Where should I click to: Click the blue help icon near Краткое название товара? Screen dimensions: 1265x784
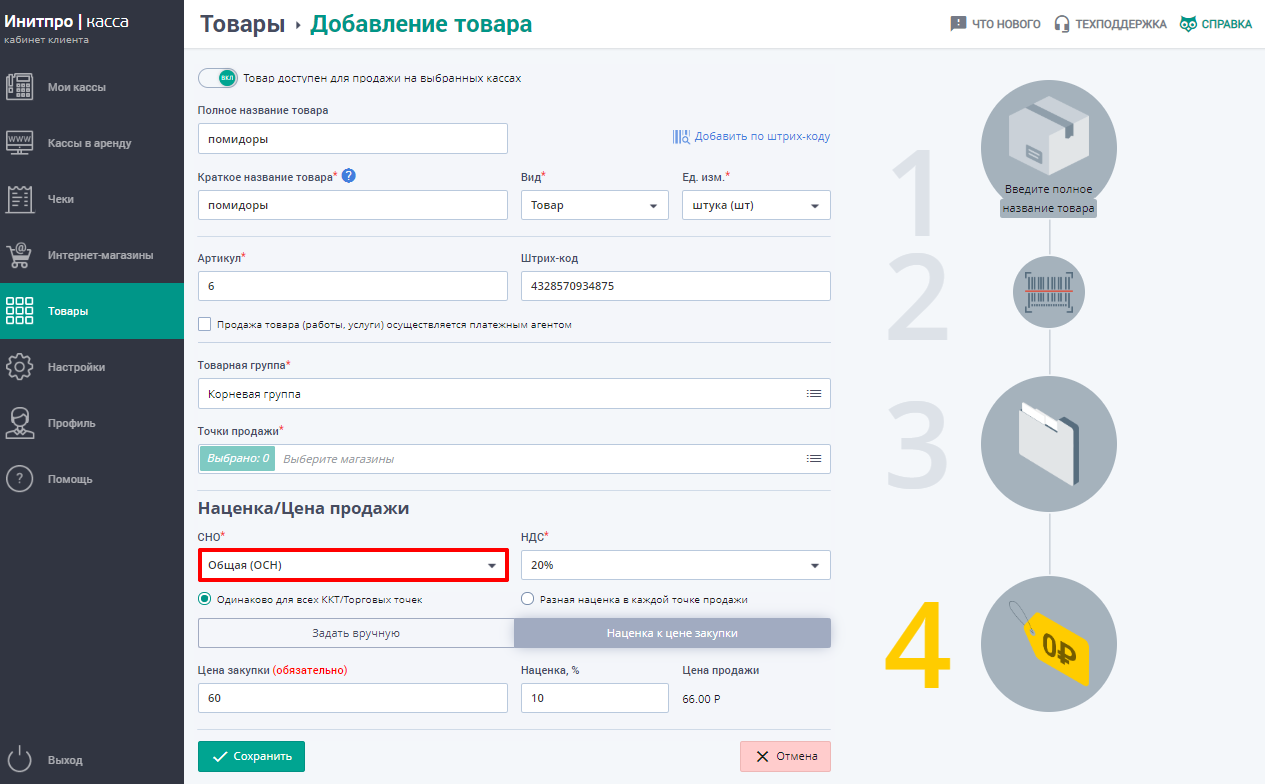click(349, 176)
